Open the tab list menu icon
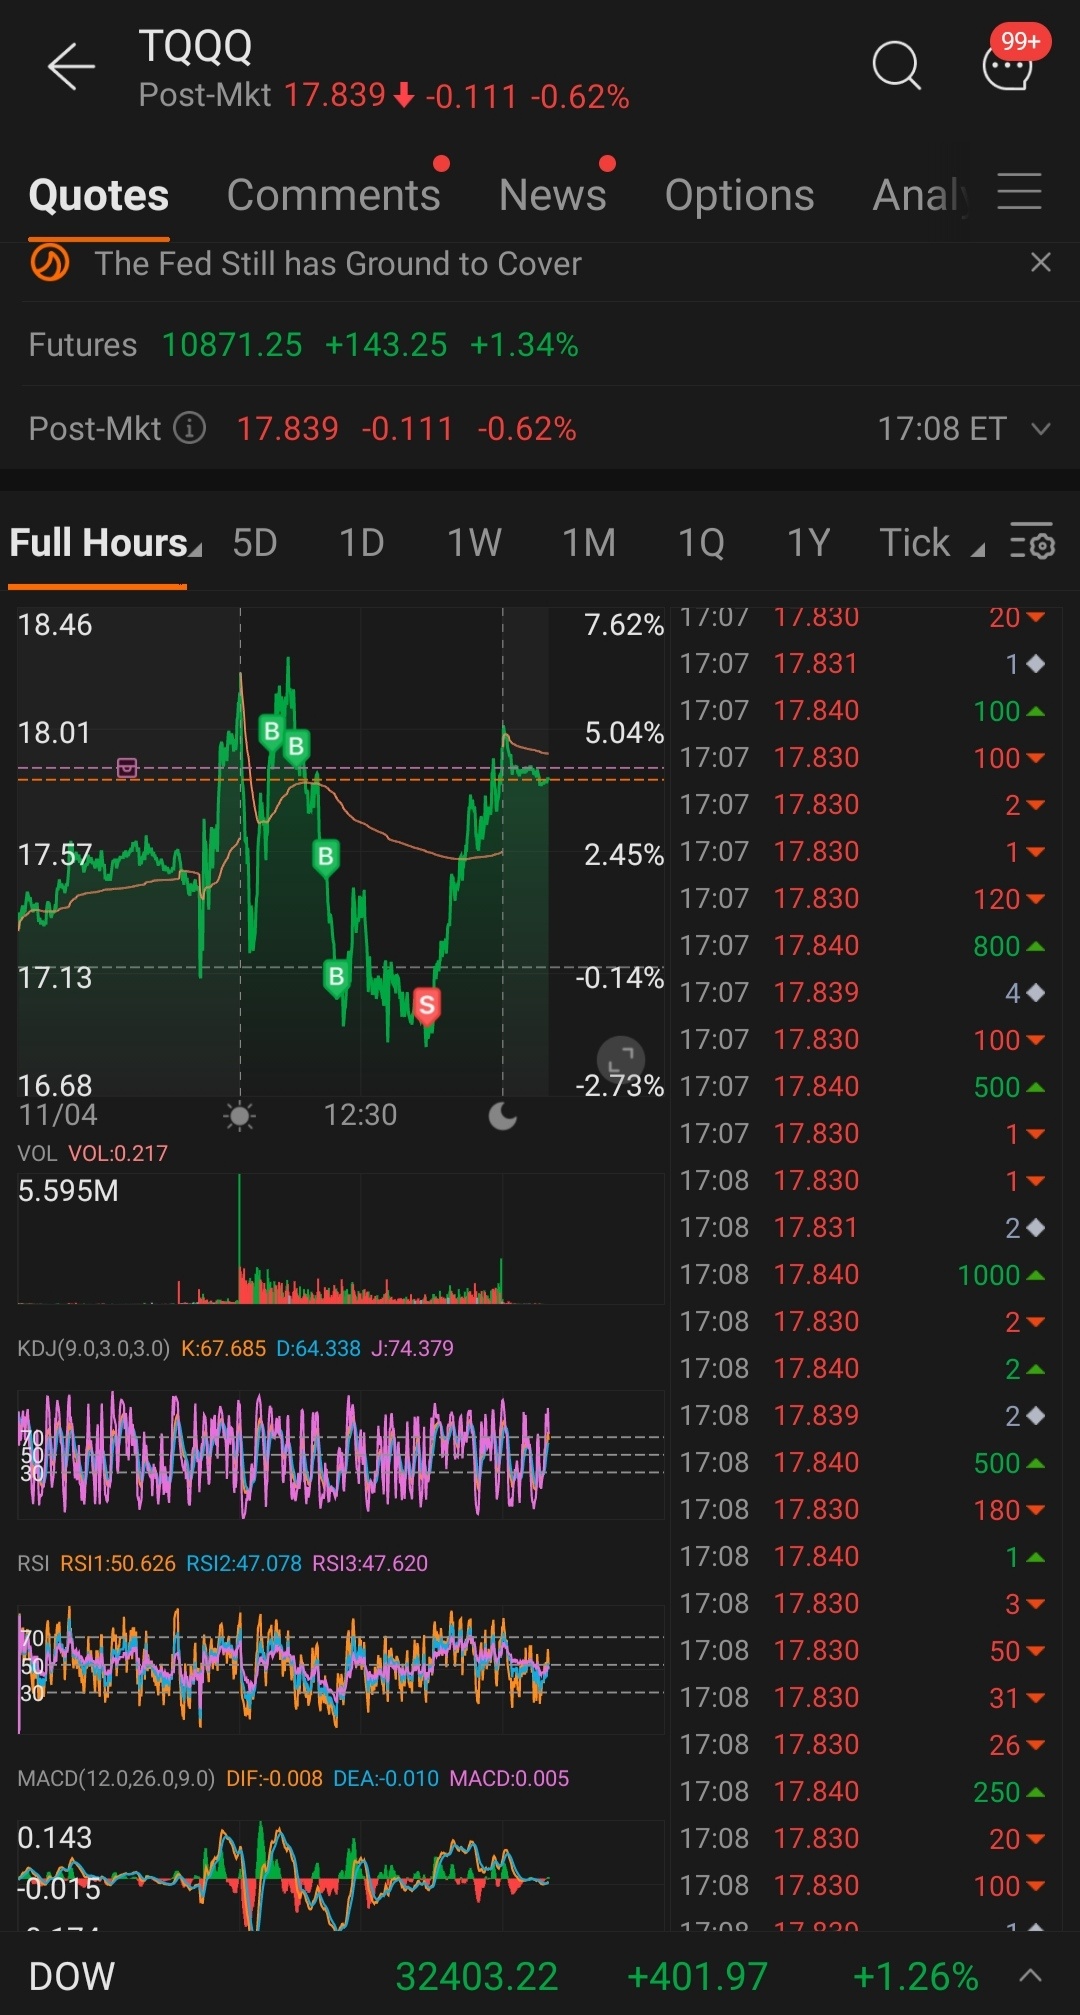The height and width of the screenshot is (2015, 1080). [x=1020, y=191]
